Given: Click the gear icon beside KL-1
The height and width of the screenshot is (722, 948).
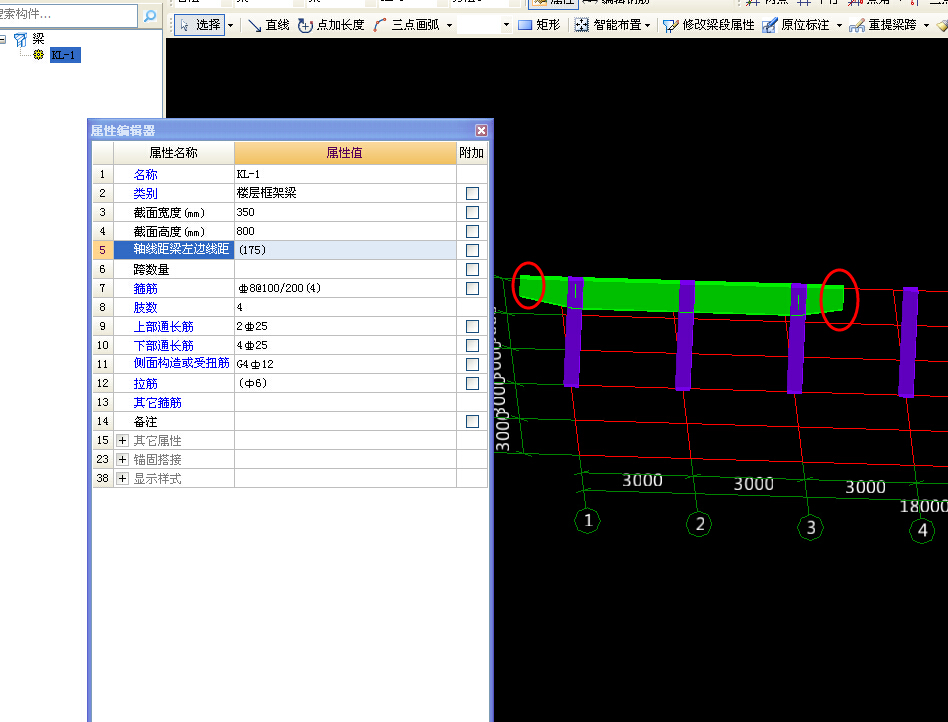Looking at the screenshot, I should (x=39, y=55).
